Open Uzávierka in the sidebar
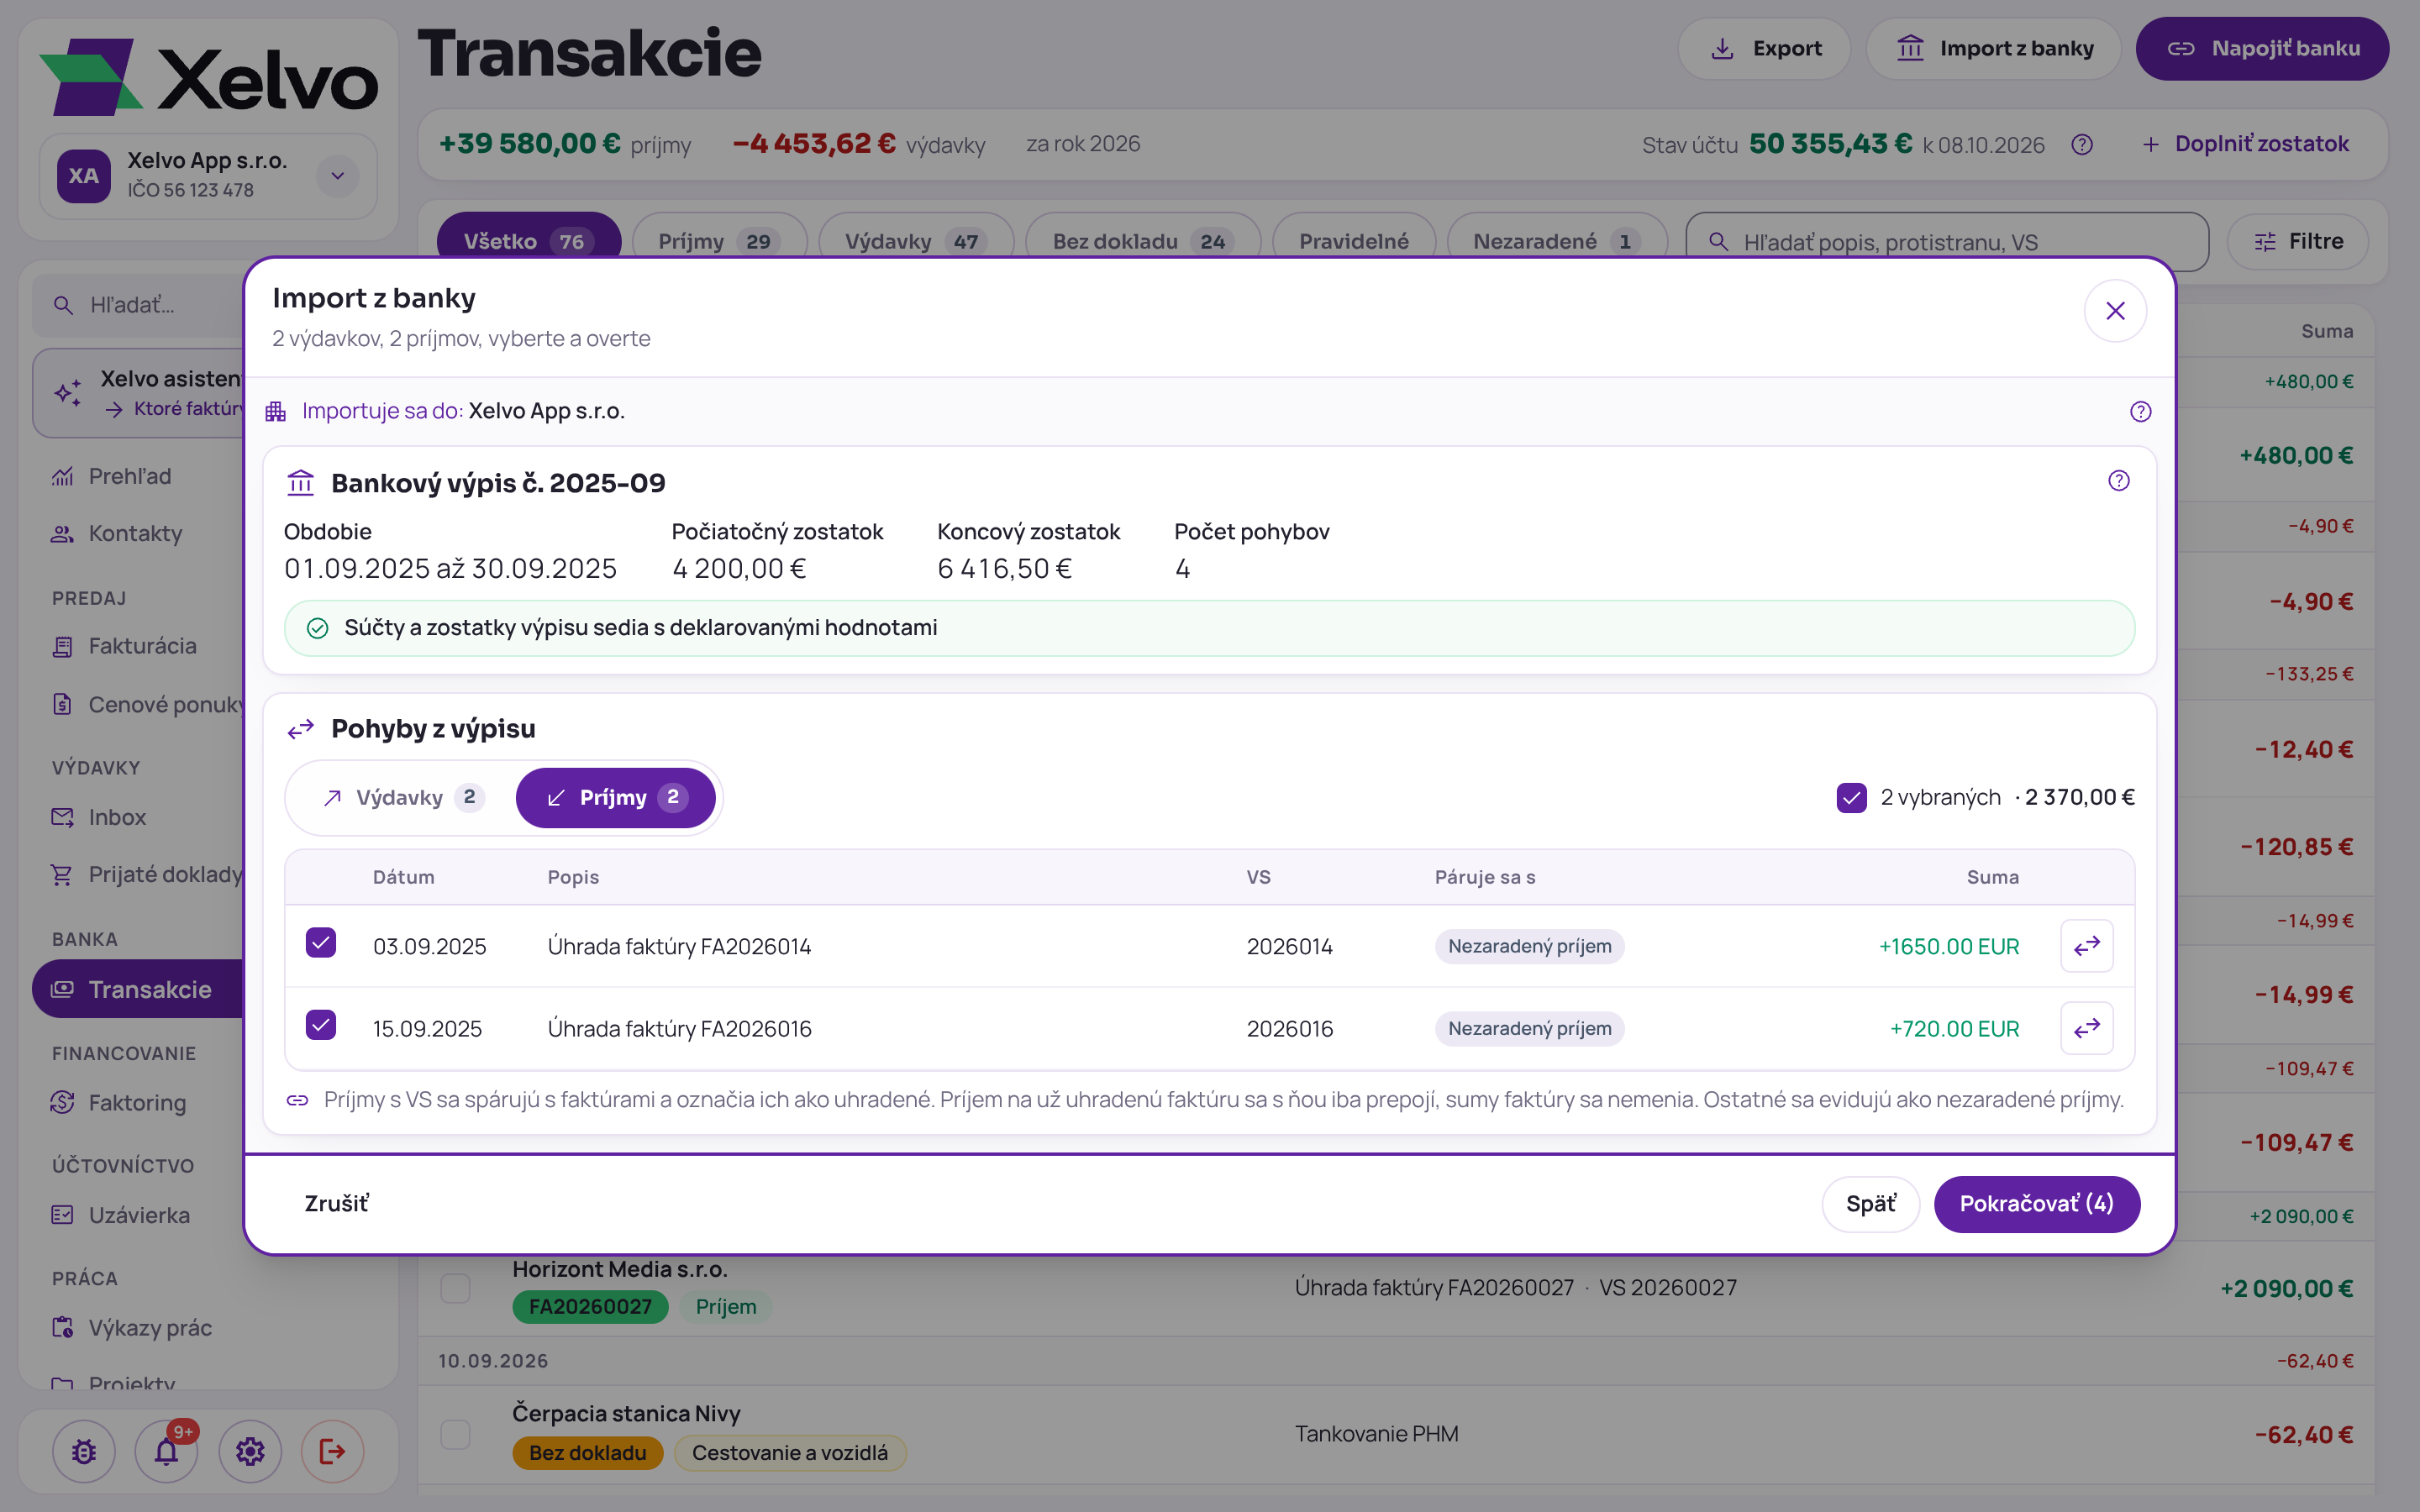The image size is (2420, 1512). click(138, 1215)
